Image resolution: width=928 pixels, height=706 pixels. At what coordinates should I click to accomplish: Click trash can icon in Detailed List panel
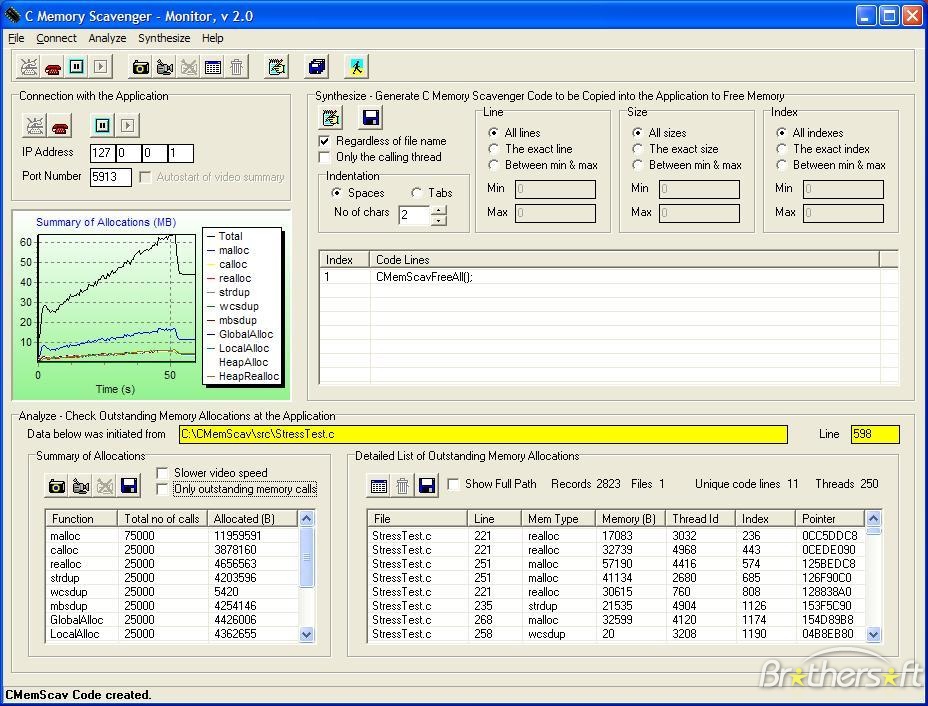coord(402,486)
